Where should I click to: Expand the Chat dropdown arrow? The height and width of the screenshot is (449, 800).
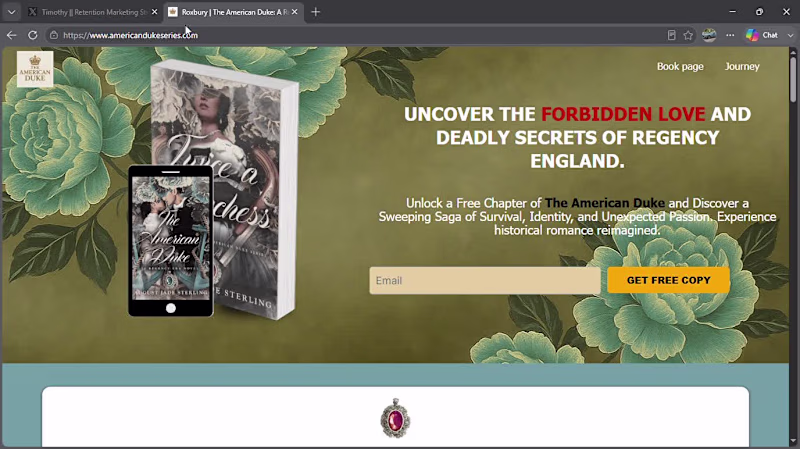click(790, 35)
